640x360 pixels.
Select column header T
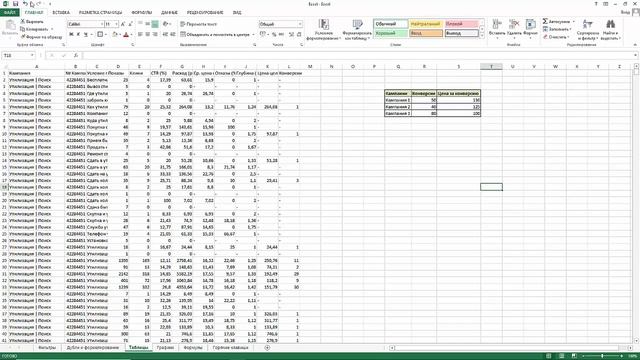491,67
